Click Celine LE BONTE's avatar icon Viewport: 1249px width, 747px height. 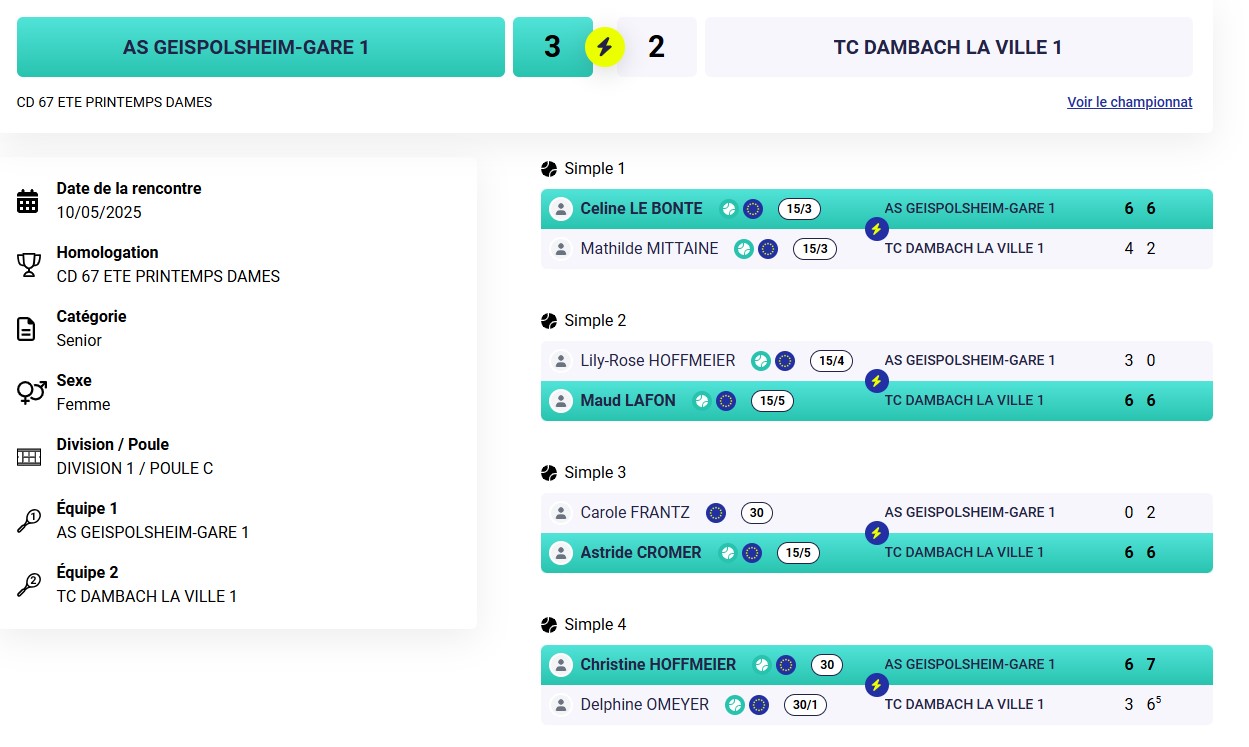pyautogui.click(x=561, y=209)
